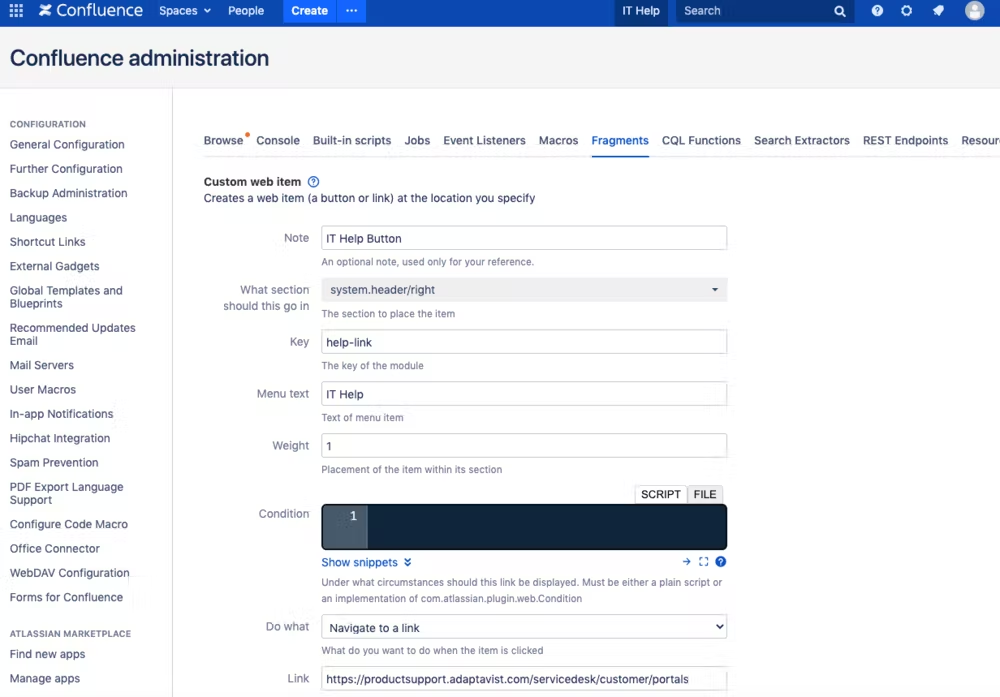The height and width of the screenshot is (697, 1000).
Task: Open Global Templates and Blueprints
Action: (66, 297)
